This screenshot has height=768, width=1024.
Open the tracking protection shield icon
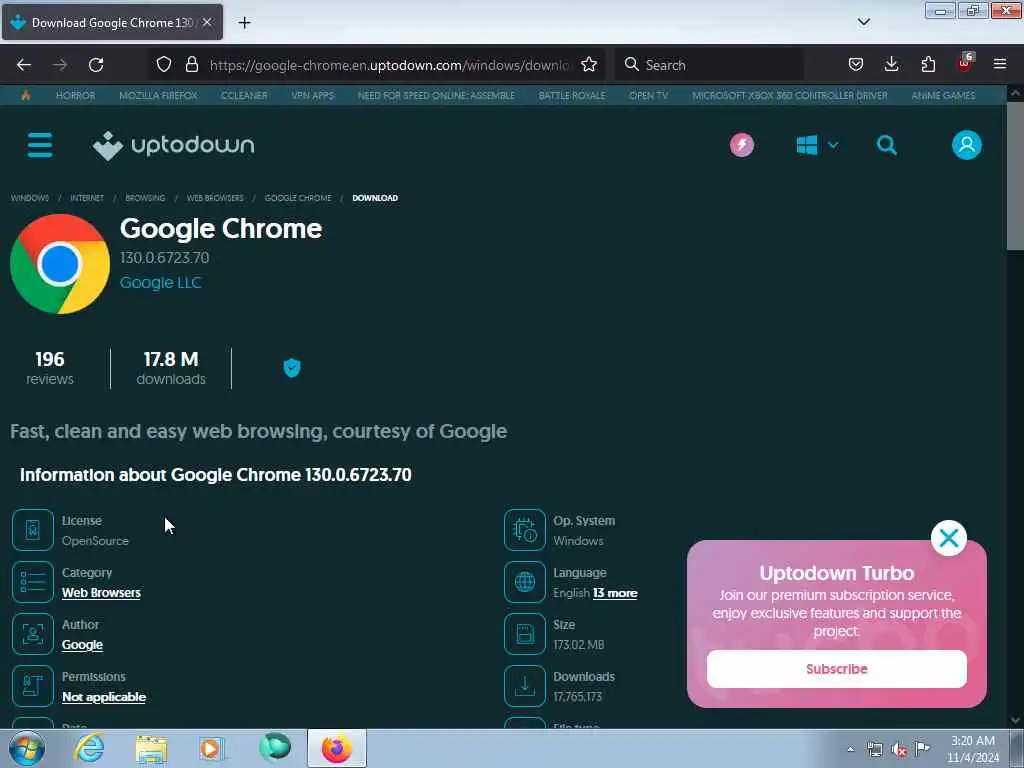click(x=164, y=64)
